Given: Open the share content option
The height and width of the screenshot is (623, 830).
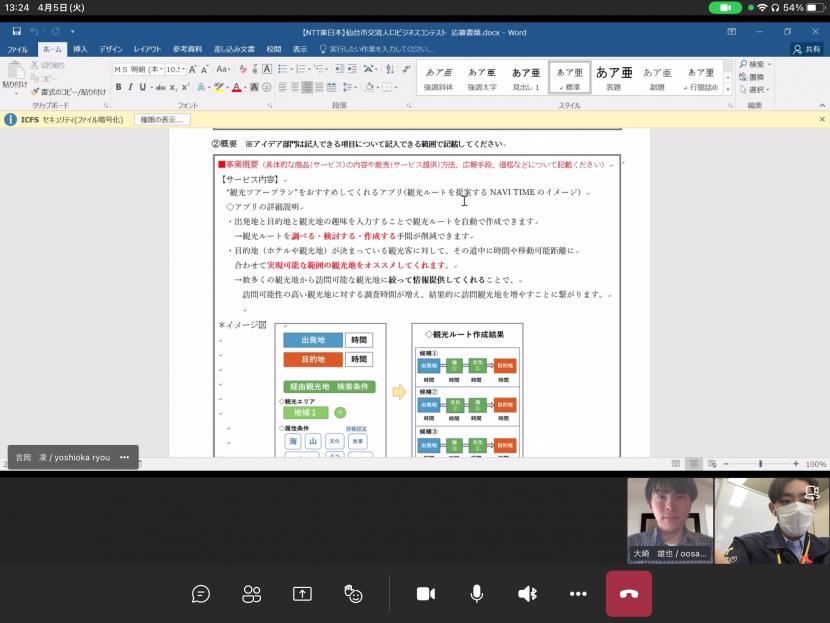Looking at the screenshot, I should [302, 594].
